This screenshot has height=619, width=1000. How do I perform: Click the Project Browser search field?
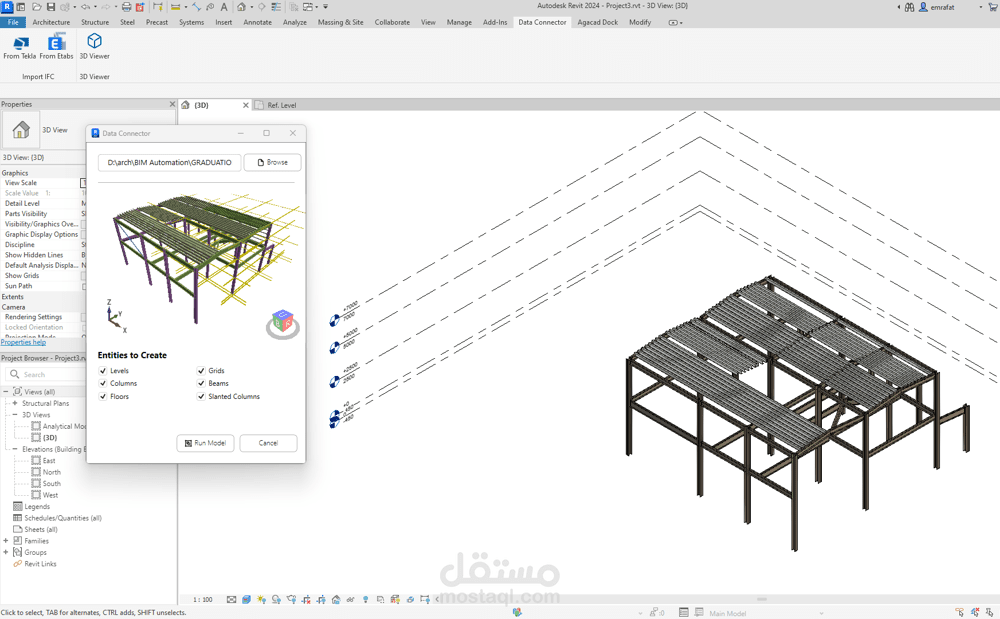pos(45,374)
